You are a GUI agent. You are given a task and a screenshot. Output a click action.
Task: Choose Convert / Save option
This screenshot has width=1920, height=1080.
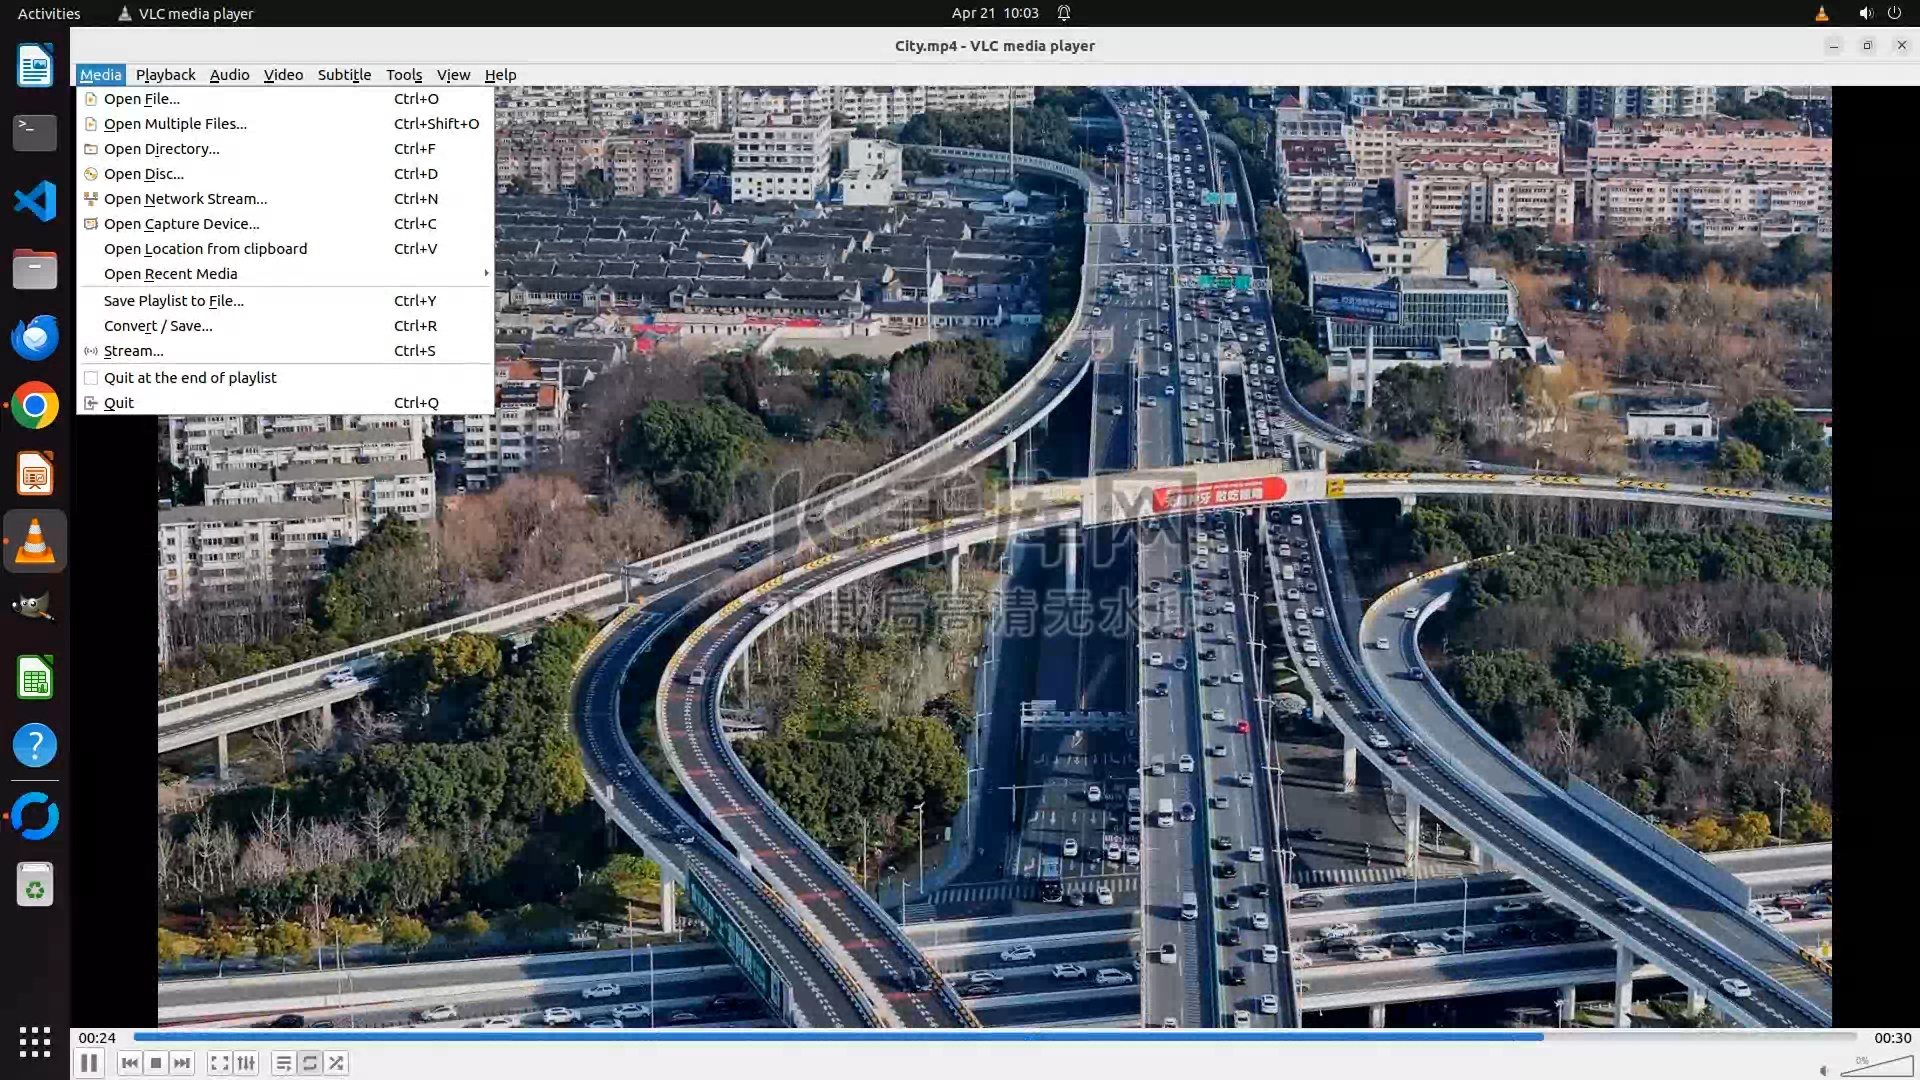(x=158, y=326)
